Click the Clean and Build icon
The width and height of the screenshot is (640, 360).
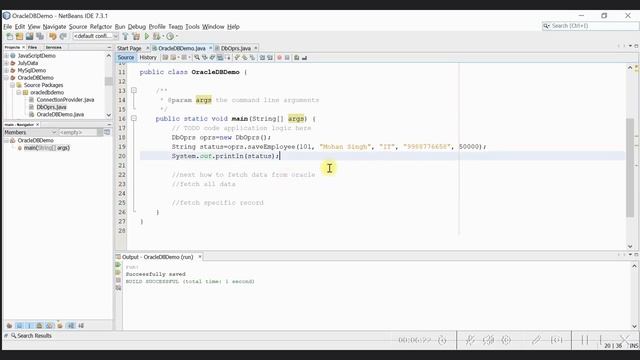point(136,36)
